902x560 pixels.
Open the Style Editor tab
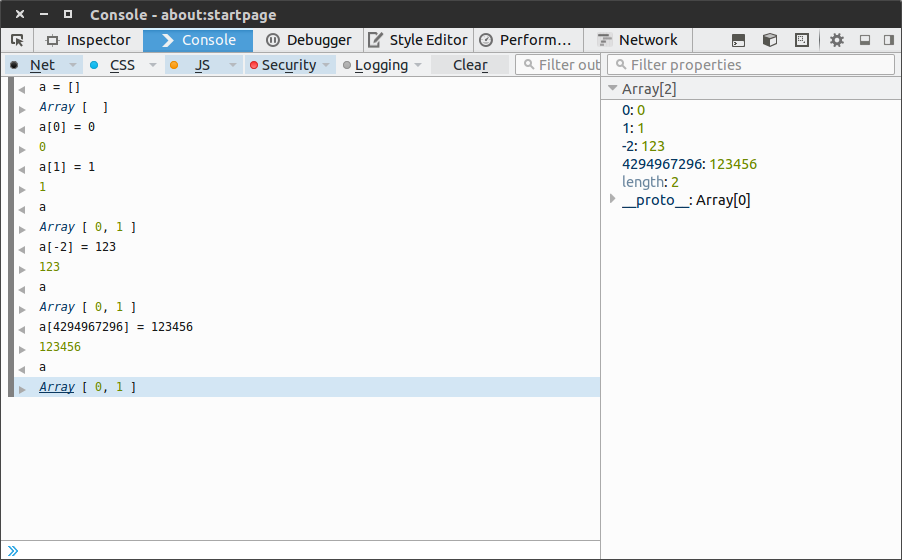click(417, 40)
